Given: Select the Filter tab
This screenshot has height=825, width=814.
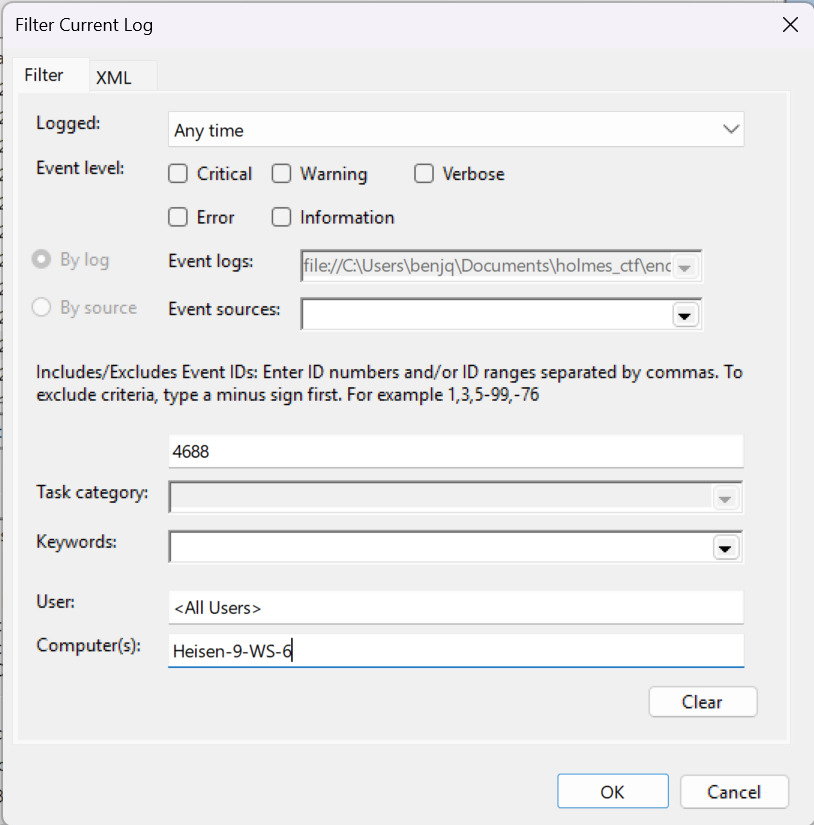Looking at the screenshot, I should pyautogui.click(x=44, y=75).
